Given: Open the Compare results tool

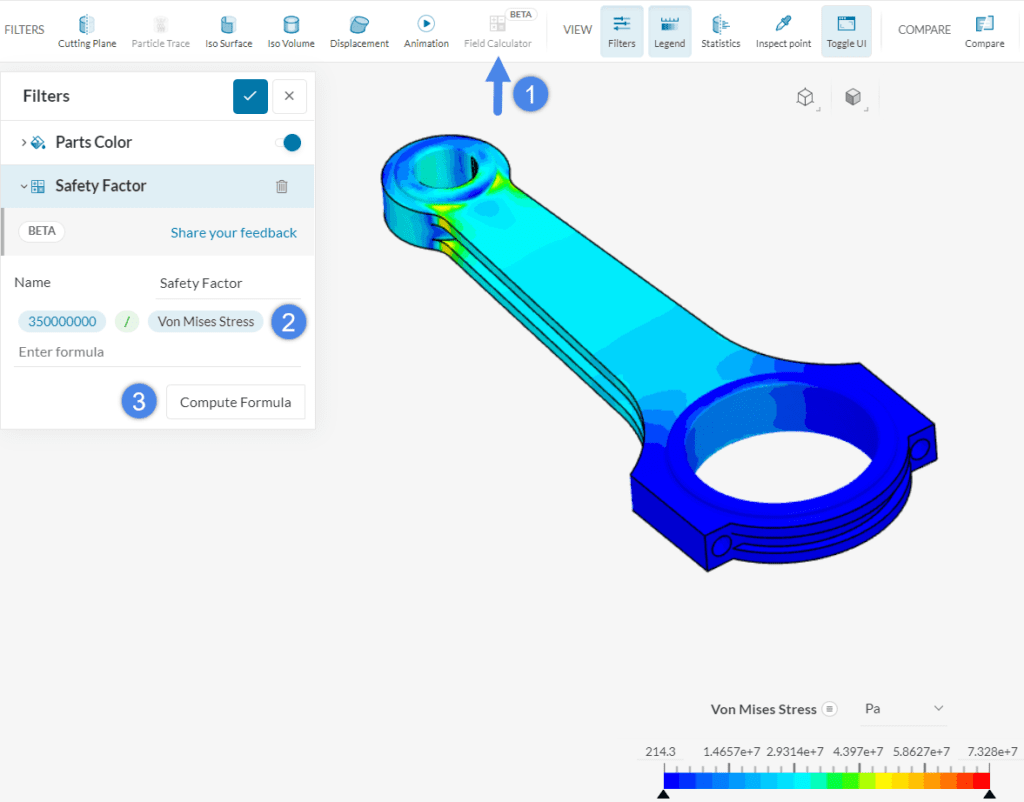Looking at the screenshot, I should [984, 30].
